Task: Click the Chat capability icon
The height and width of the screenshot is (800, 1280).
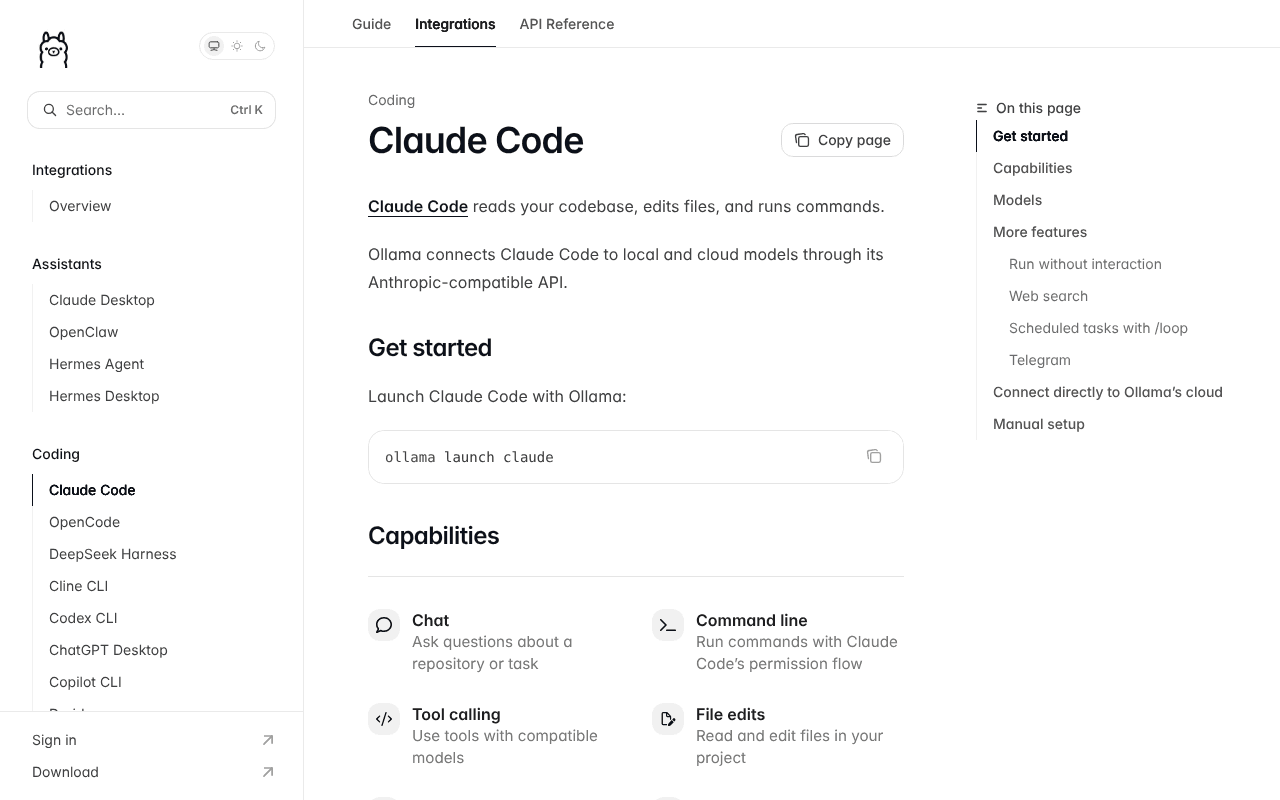Action: pyautogui.click(x=384, y=625)
